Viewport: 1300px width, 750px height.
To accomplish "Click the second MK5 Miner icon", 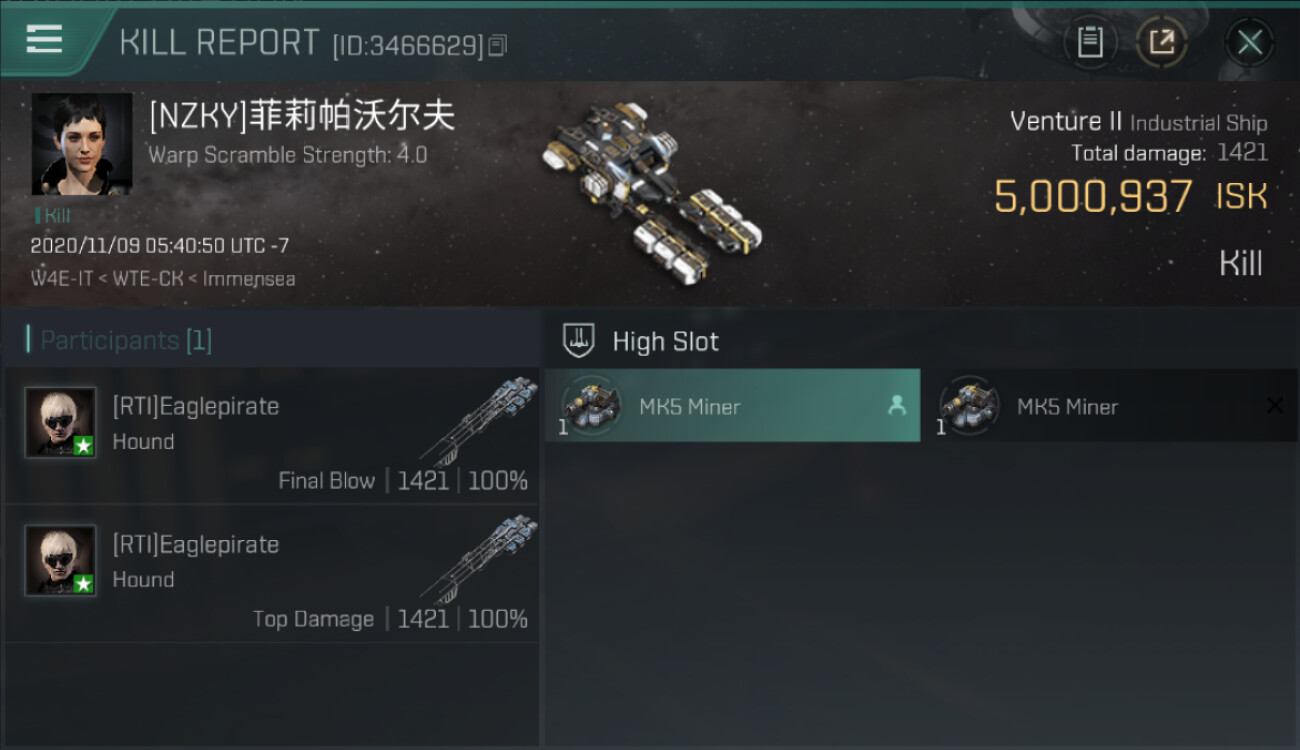I will coord(969,405).
